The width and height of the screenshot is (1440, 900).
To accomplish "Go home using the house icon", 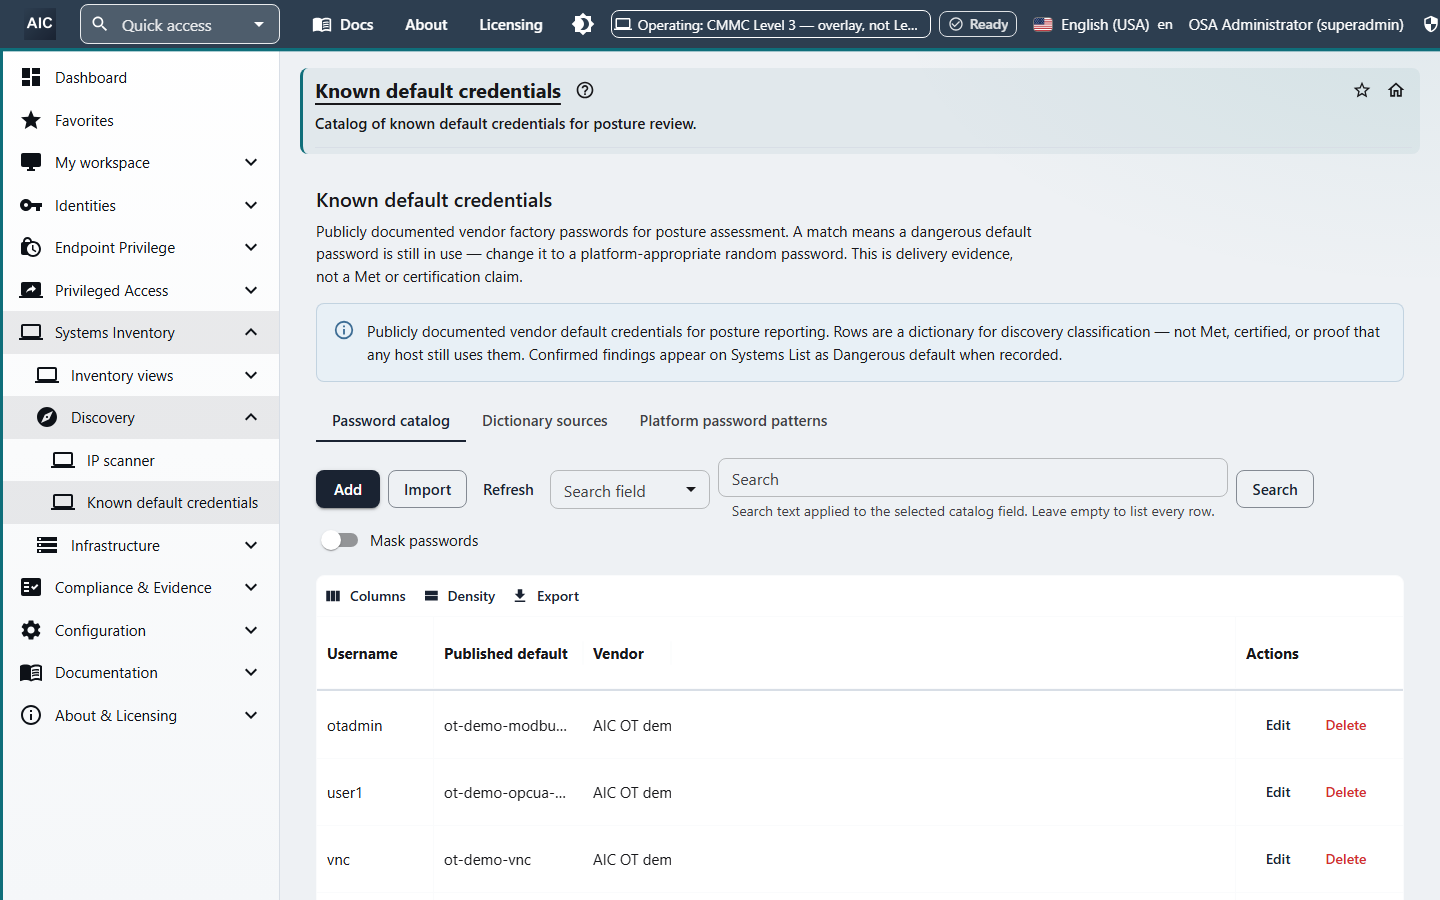I will click(1396, 90).
